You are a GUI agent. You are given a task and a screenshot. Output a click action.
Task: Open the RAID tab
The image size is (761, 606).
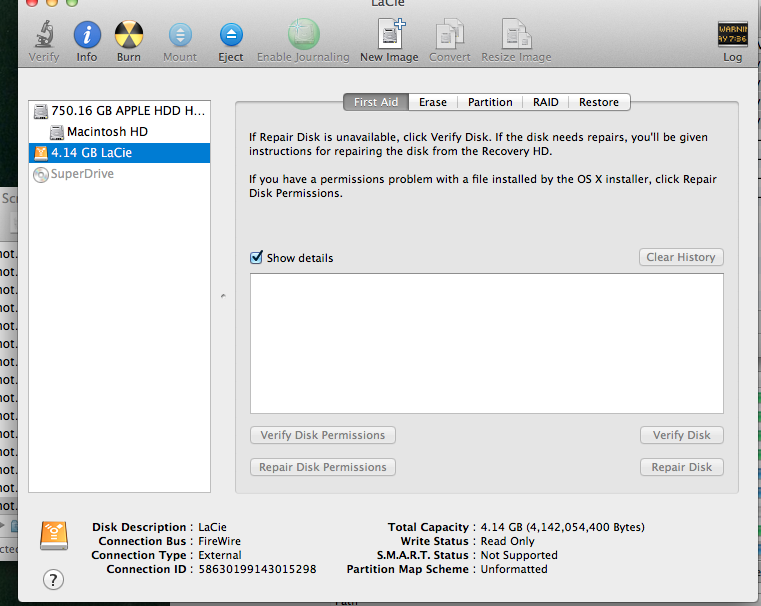tap(545, 102)
